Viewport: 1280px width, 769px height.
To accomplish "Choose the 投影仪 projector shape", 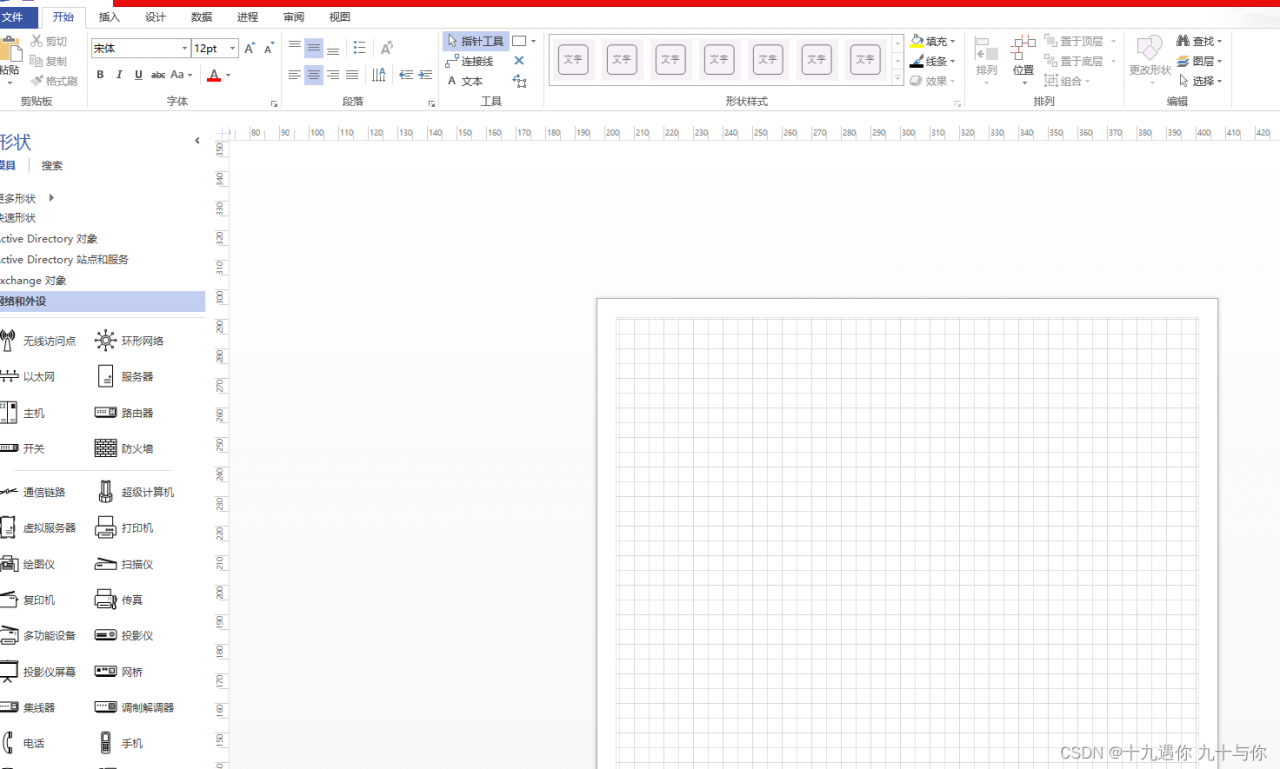I will pyautogui.click(x=125, y=636).
